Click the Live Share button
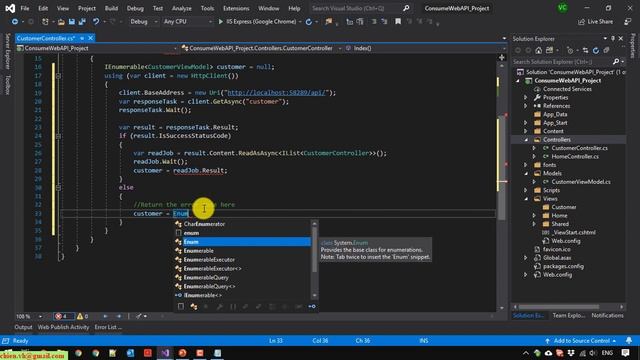The image size is (640, 360). click(596, 22)
